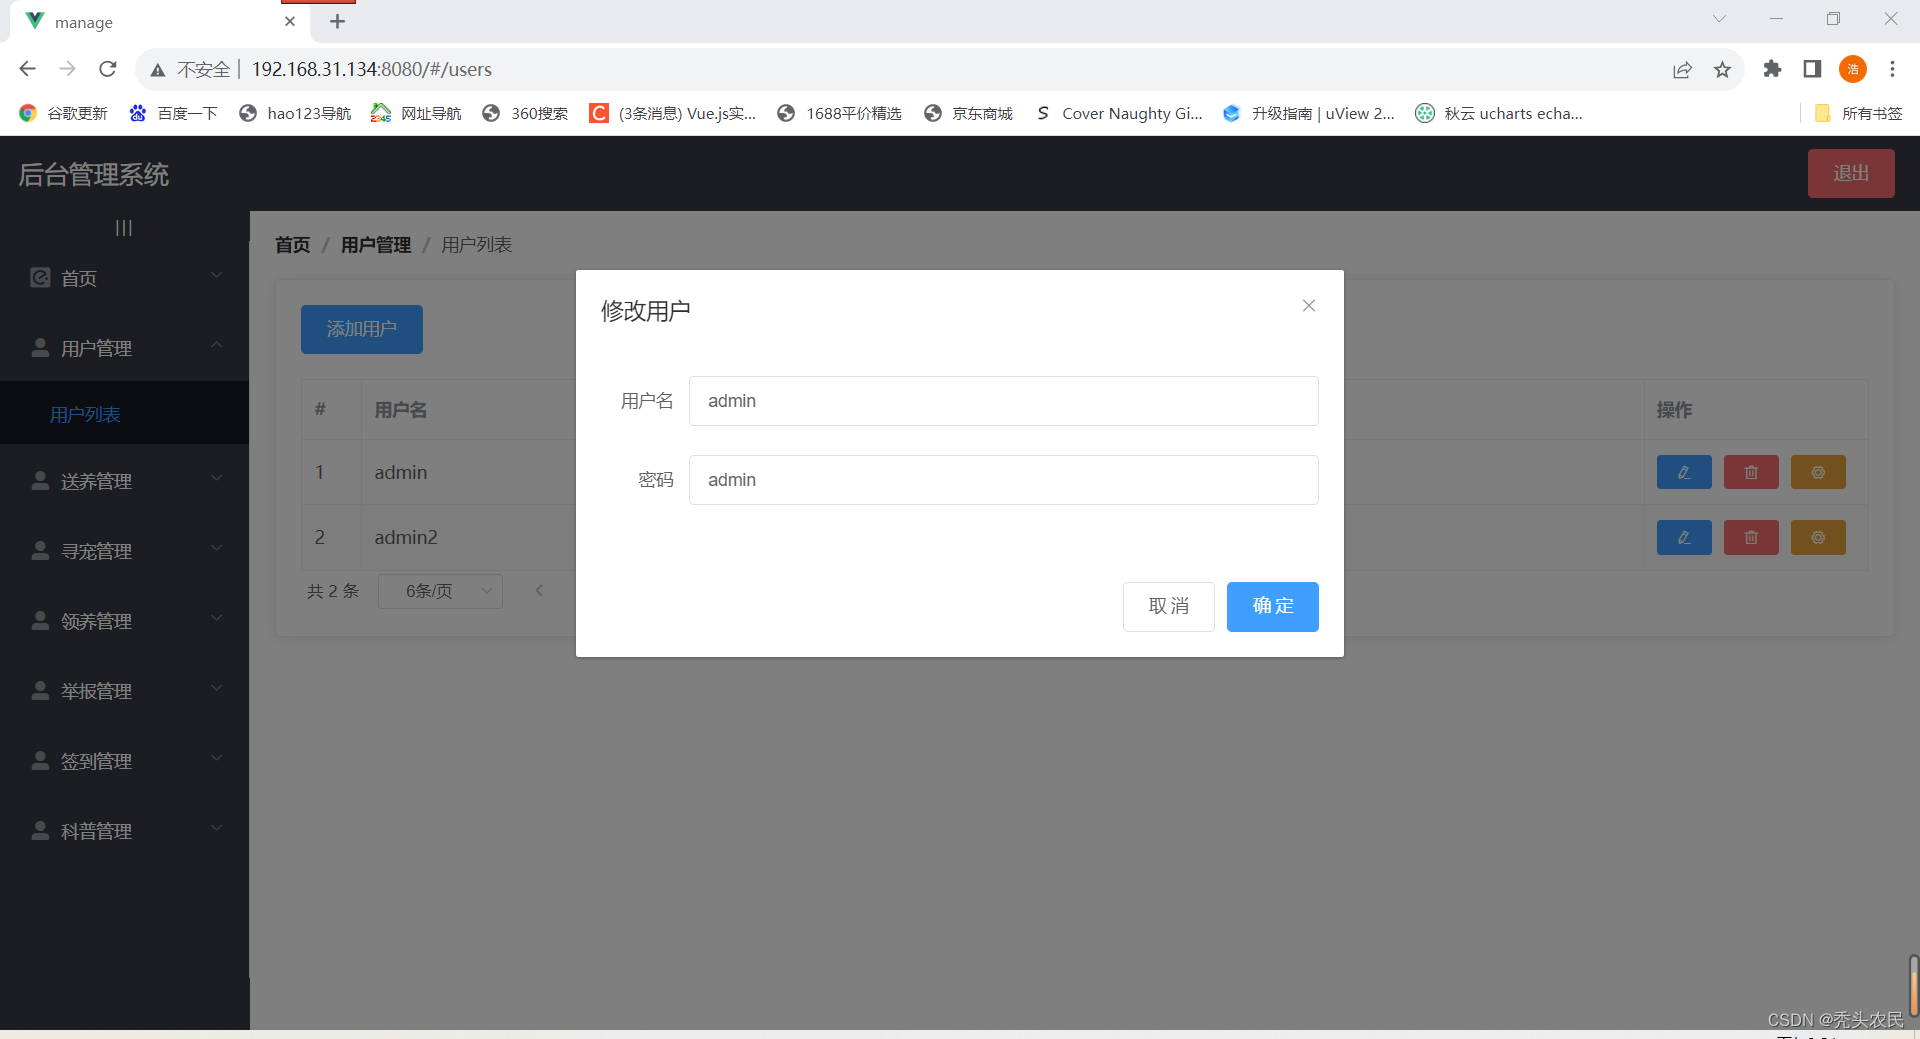The height and width of the screenshot is (1039, 1920).
Task: Open the Vue.js实... CSDN bookmark
Action: [x=673, y=113]
